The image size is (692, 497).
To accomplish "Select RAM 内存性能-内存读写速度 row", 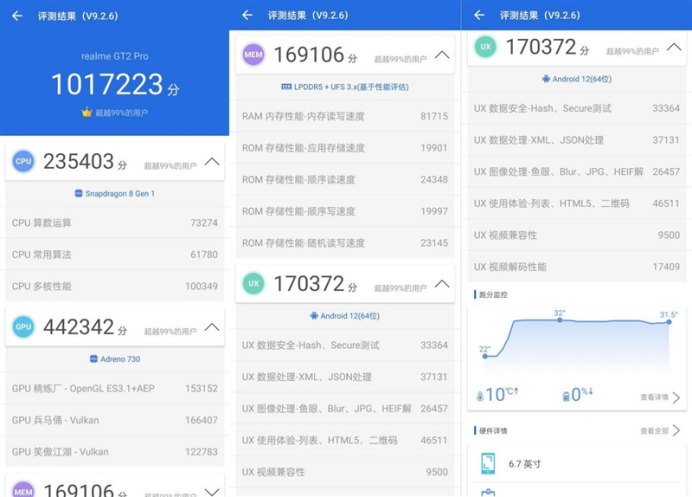I will point(345,116).
